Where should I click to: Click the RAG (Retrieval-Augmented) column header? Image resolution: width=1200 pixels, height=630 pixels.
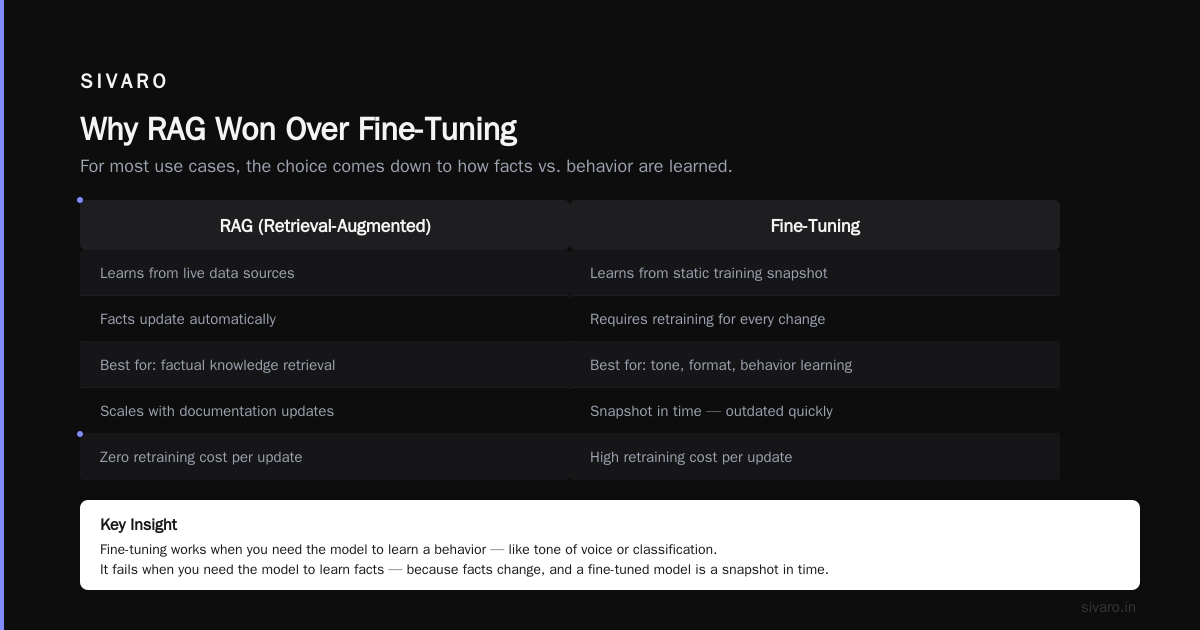[325, 225]
